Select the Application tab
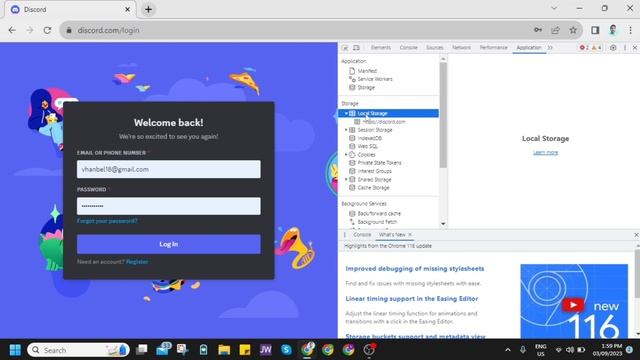Screen dimensions: 640x360 pyautogui.click(x=529, y=48)
